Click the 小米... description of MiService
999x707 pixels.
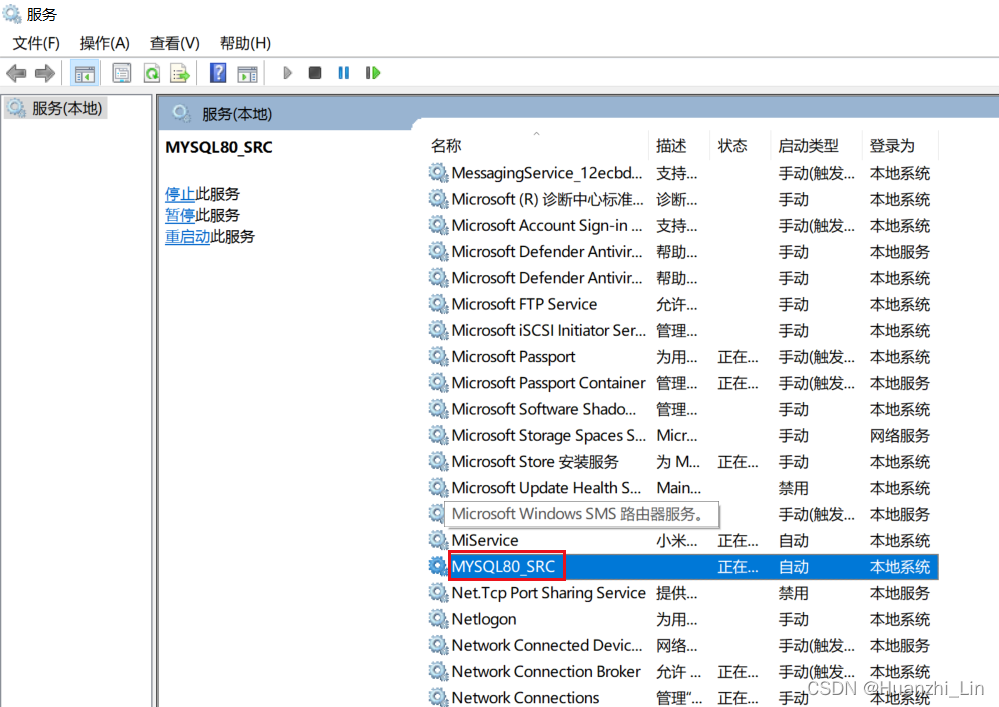point(677,541)
